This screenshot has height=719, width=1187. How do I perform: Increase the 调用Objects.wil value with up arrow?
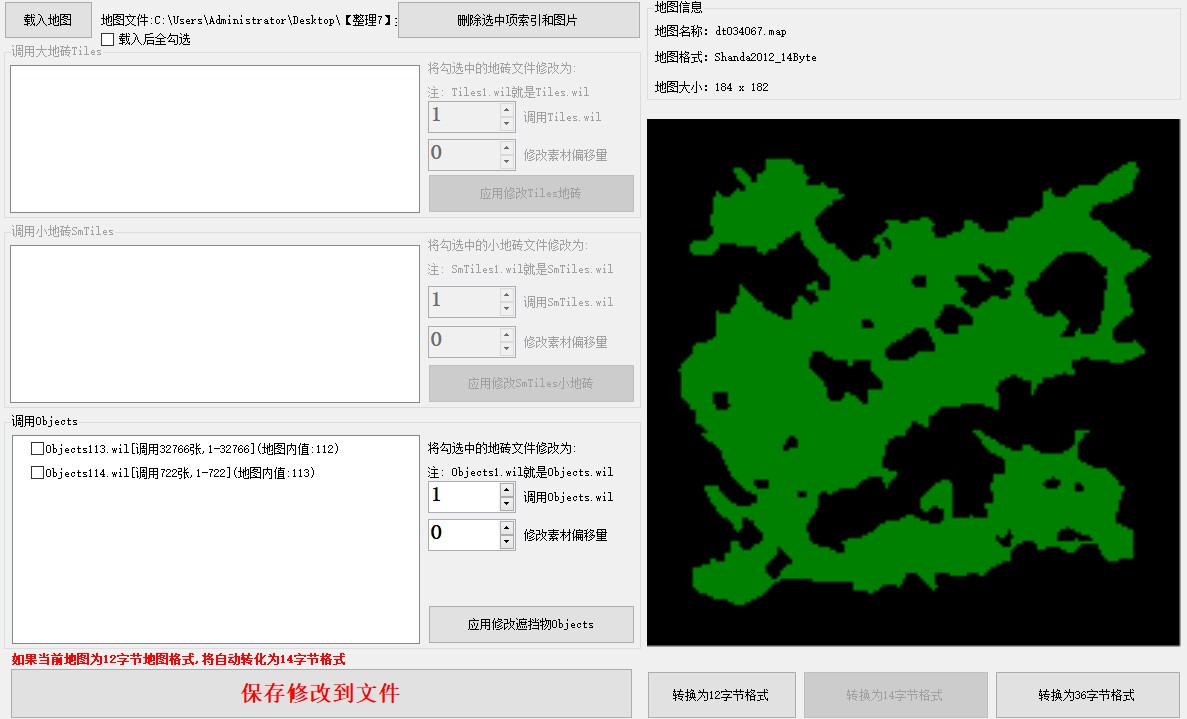[x=507, y=490]
